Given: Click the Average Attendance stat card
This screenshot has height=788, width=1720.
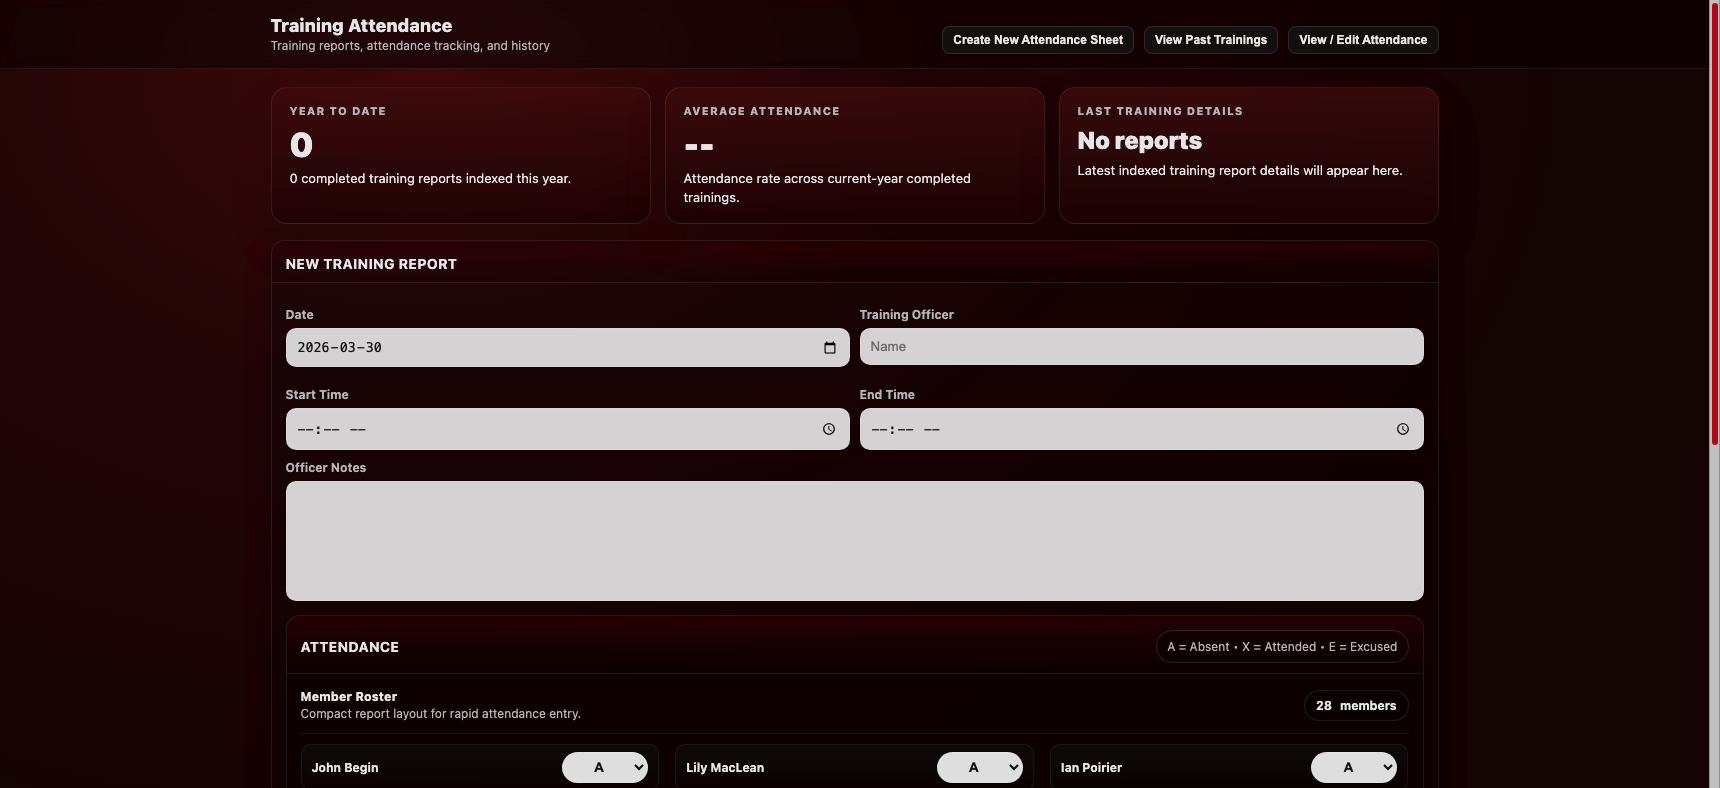Looking at the screenshot, I should (854, 155).
